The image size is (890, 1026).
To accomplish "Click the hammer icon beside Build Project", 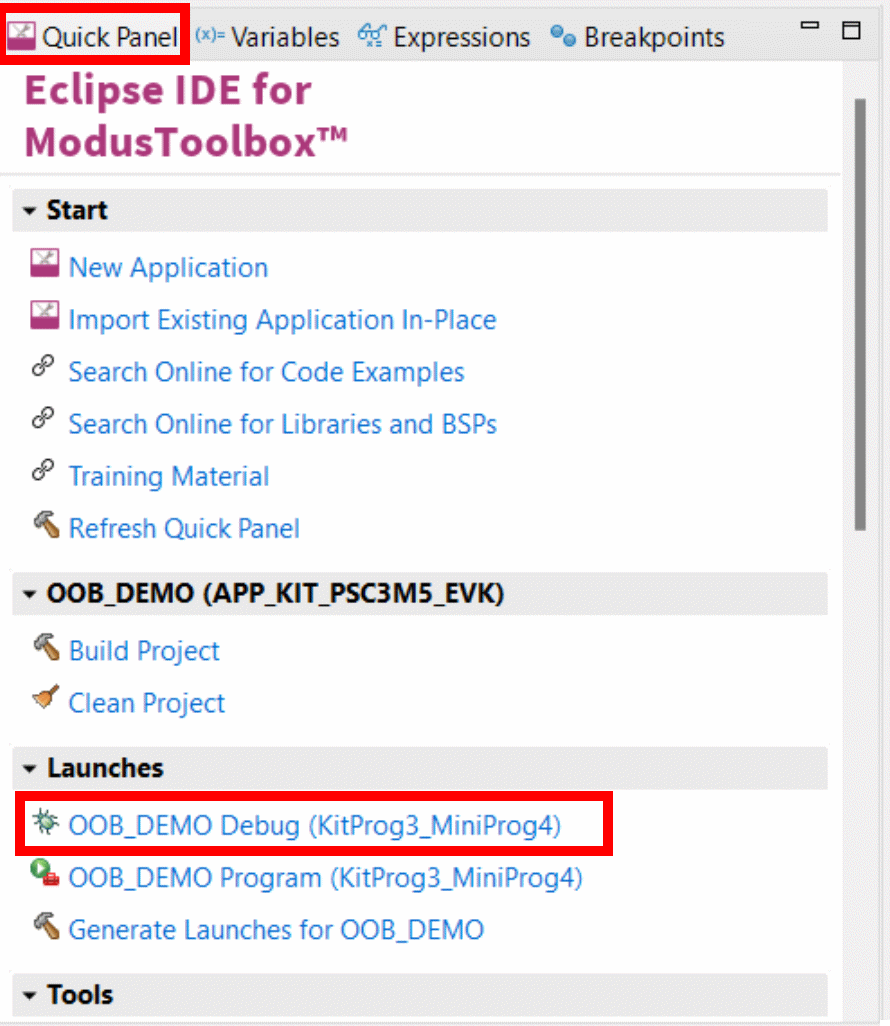I will click(46, 648).
